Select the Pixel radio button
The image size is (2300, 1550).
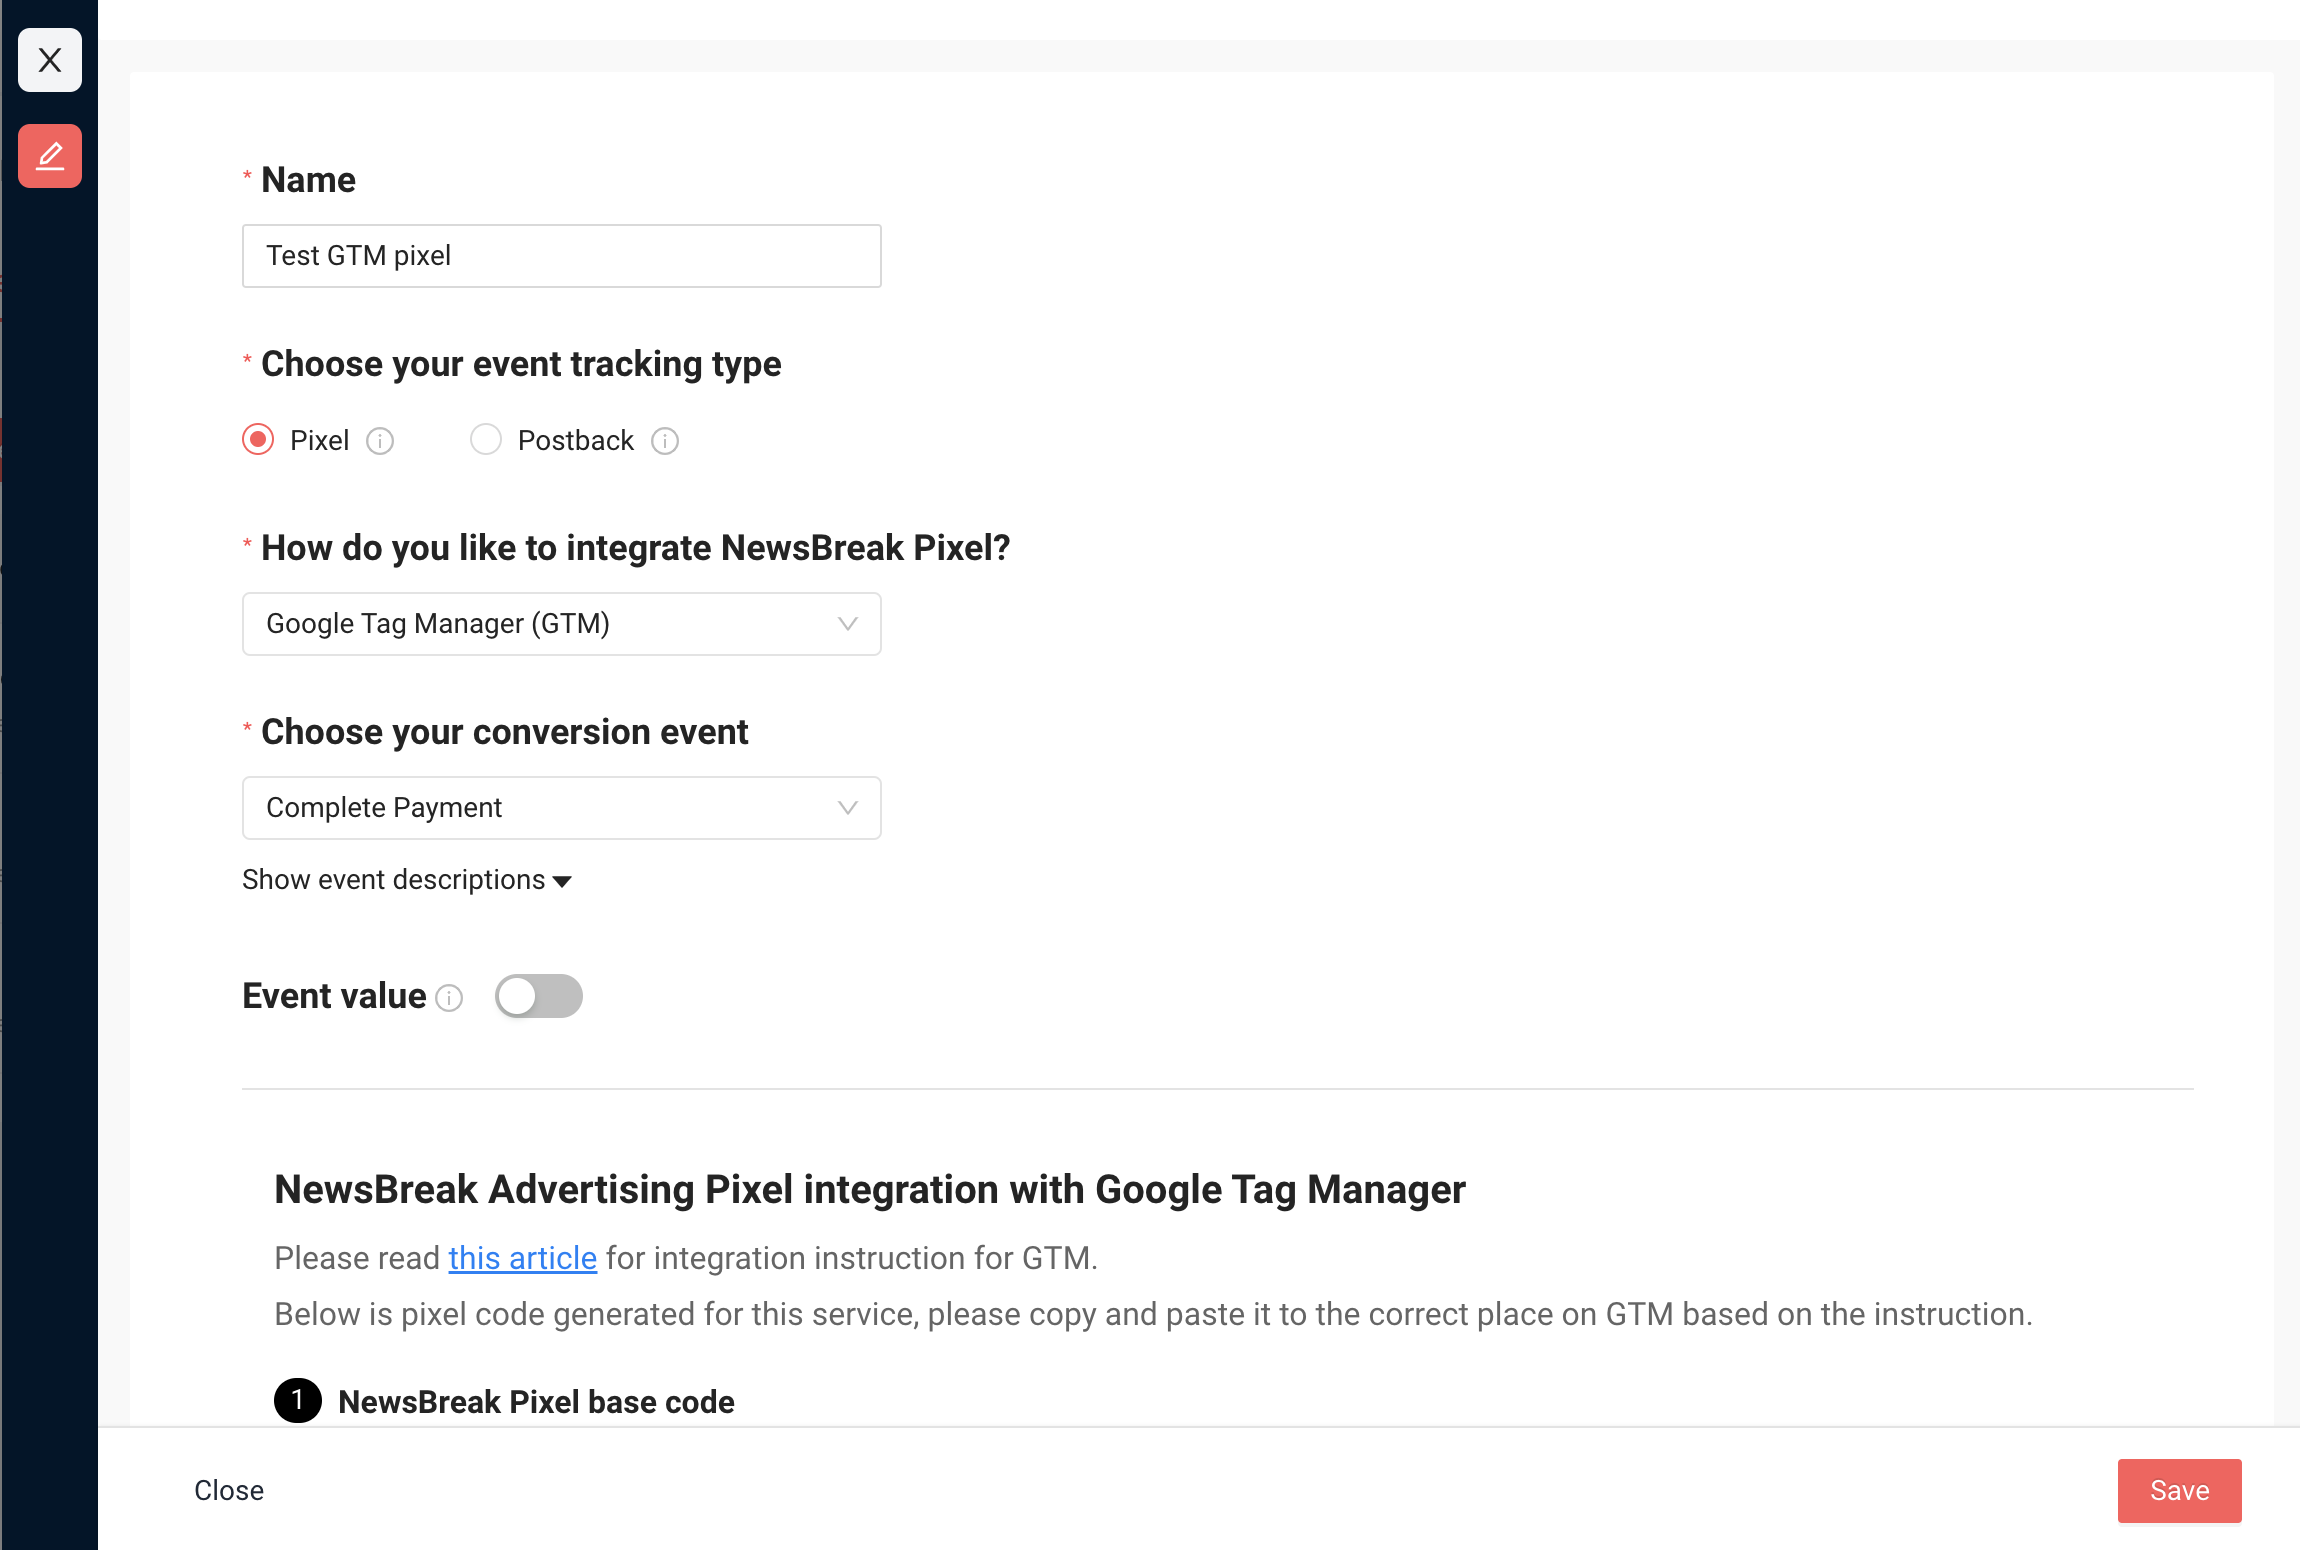pos(258,440)
